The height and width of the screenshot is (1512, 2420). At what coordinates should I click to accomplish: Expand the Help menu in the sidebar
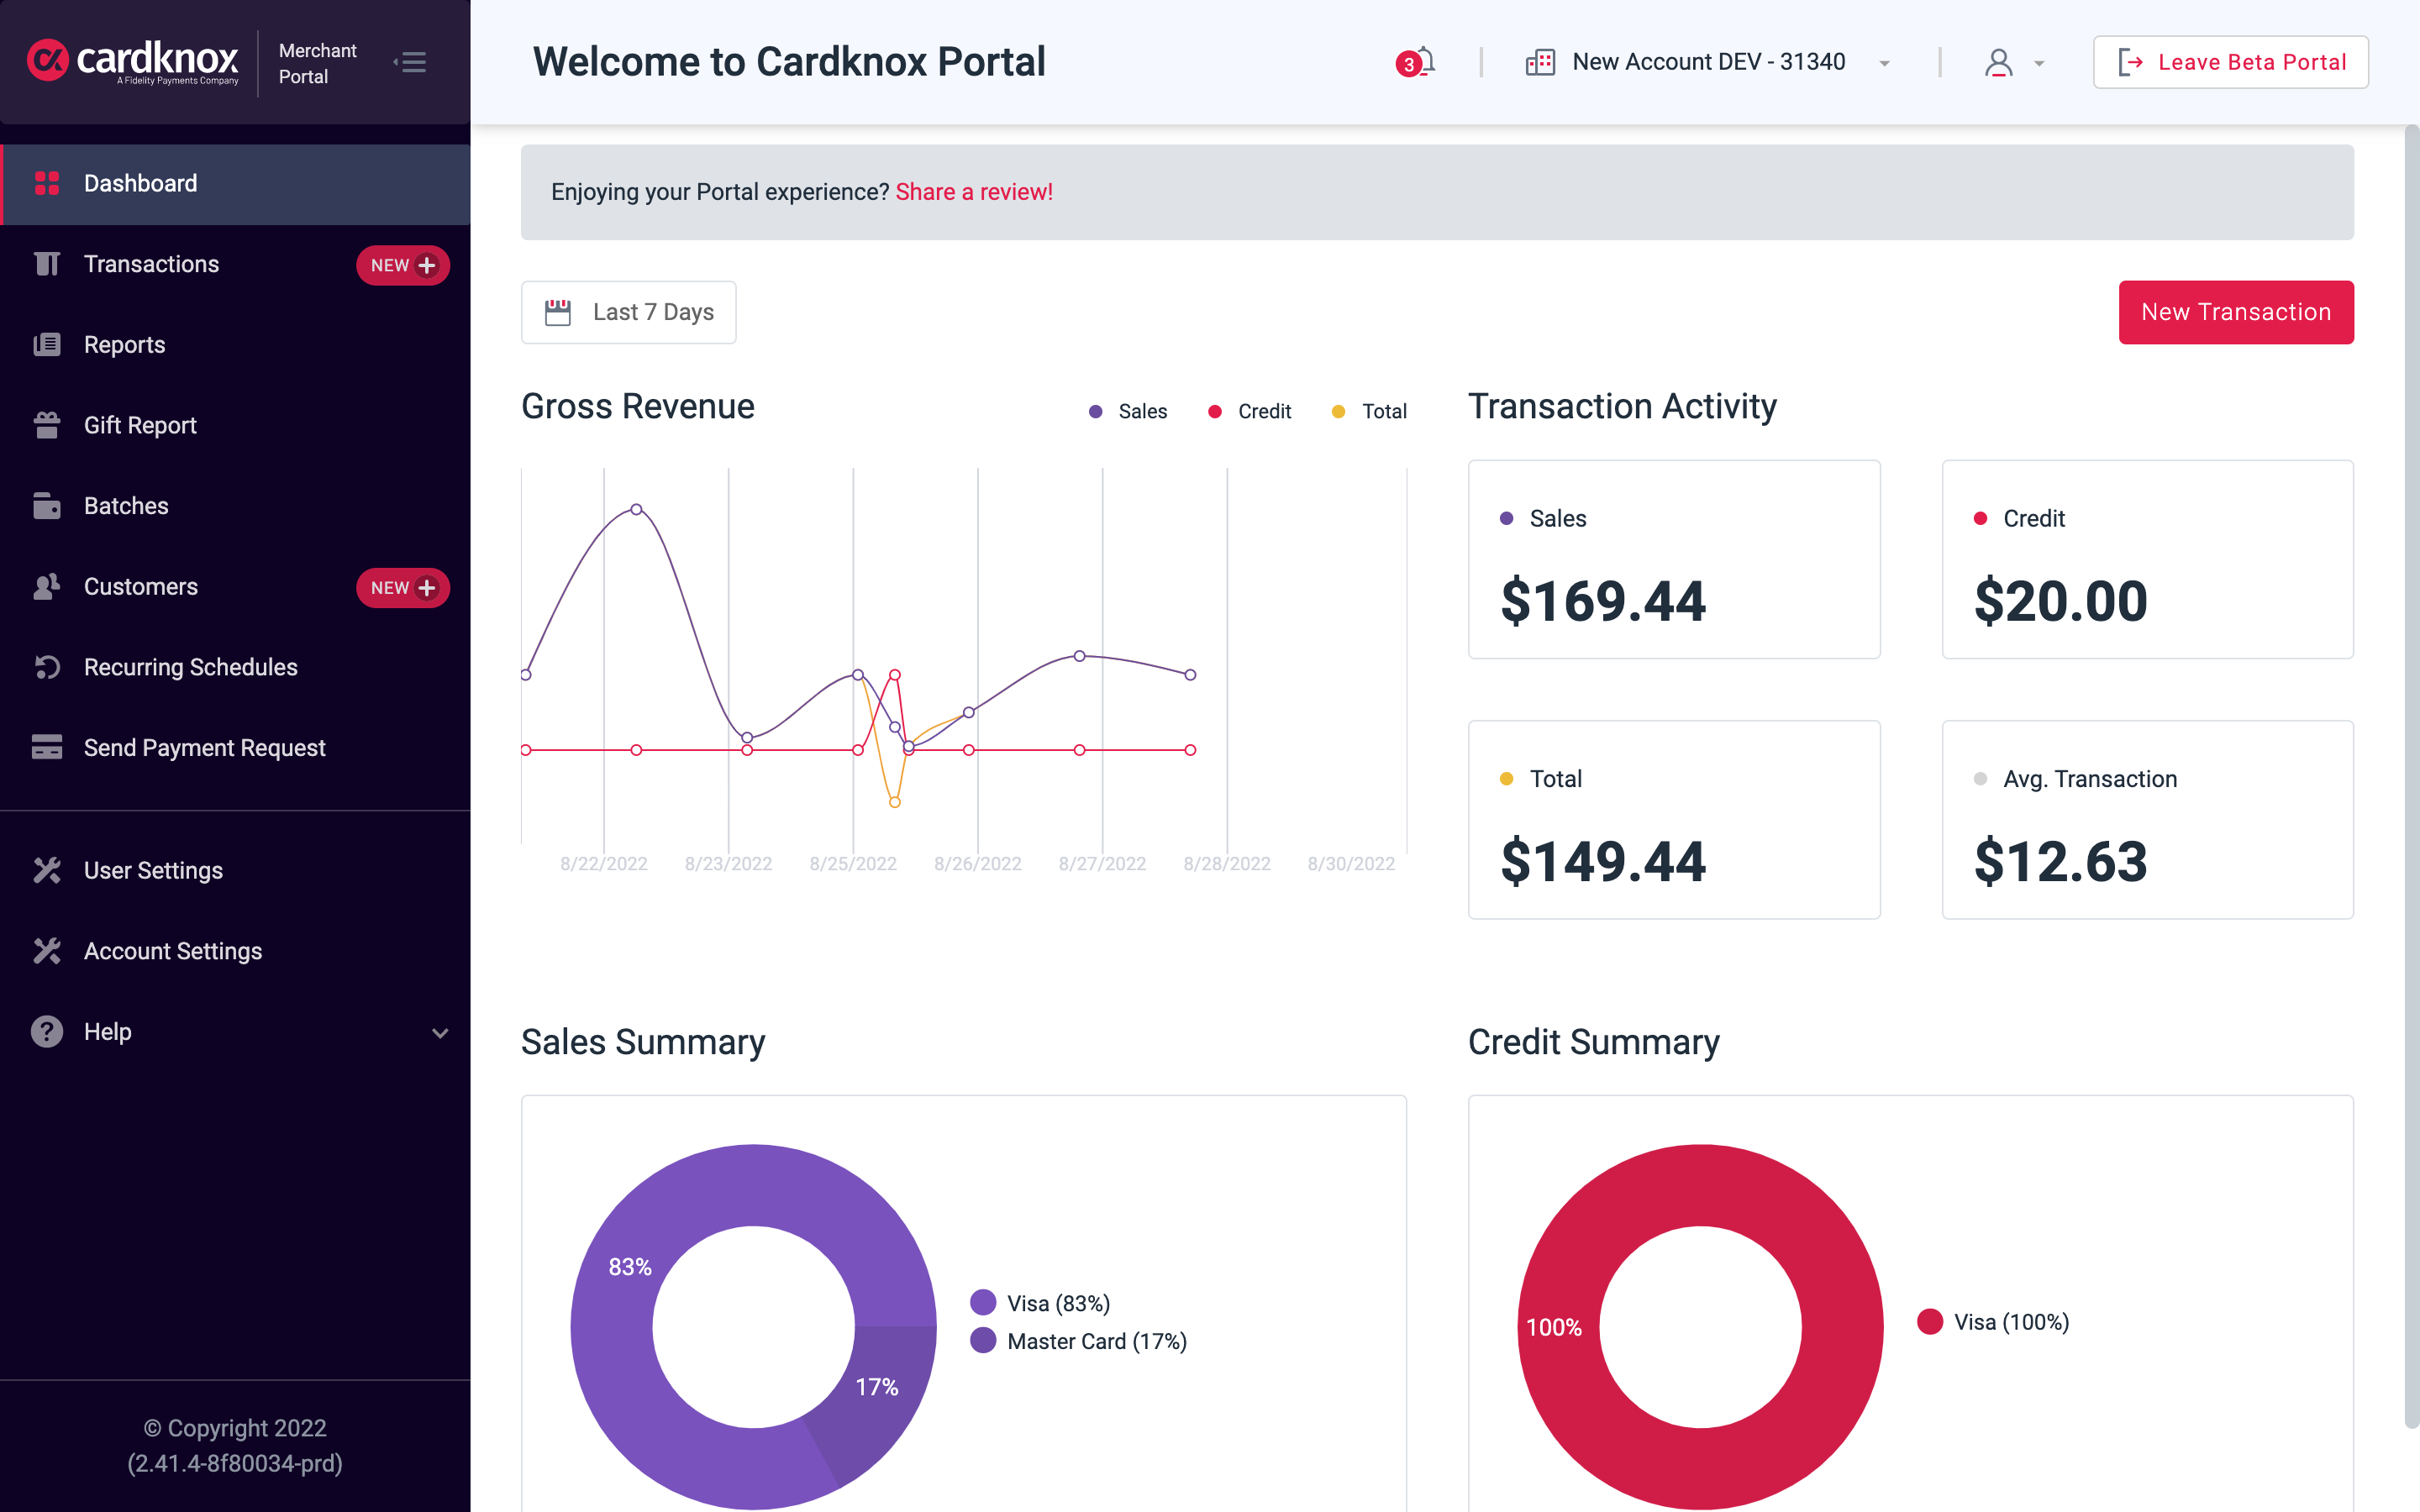point(440,1032)
